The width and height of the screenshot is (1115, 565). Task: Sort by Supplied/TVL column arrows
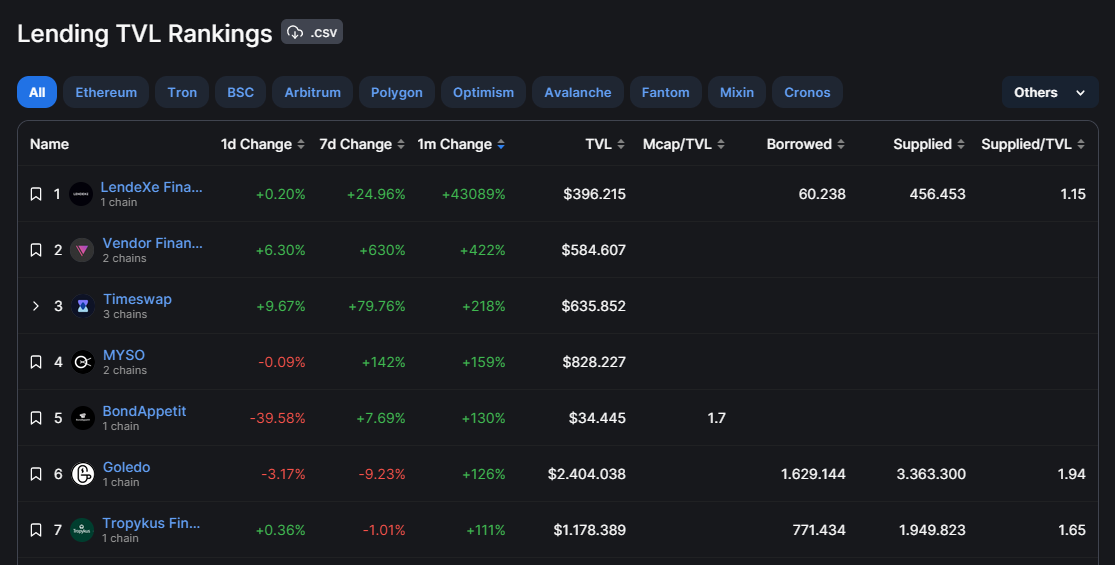click(x=1081, y=144)
